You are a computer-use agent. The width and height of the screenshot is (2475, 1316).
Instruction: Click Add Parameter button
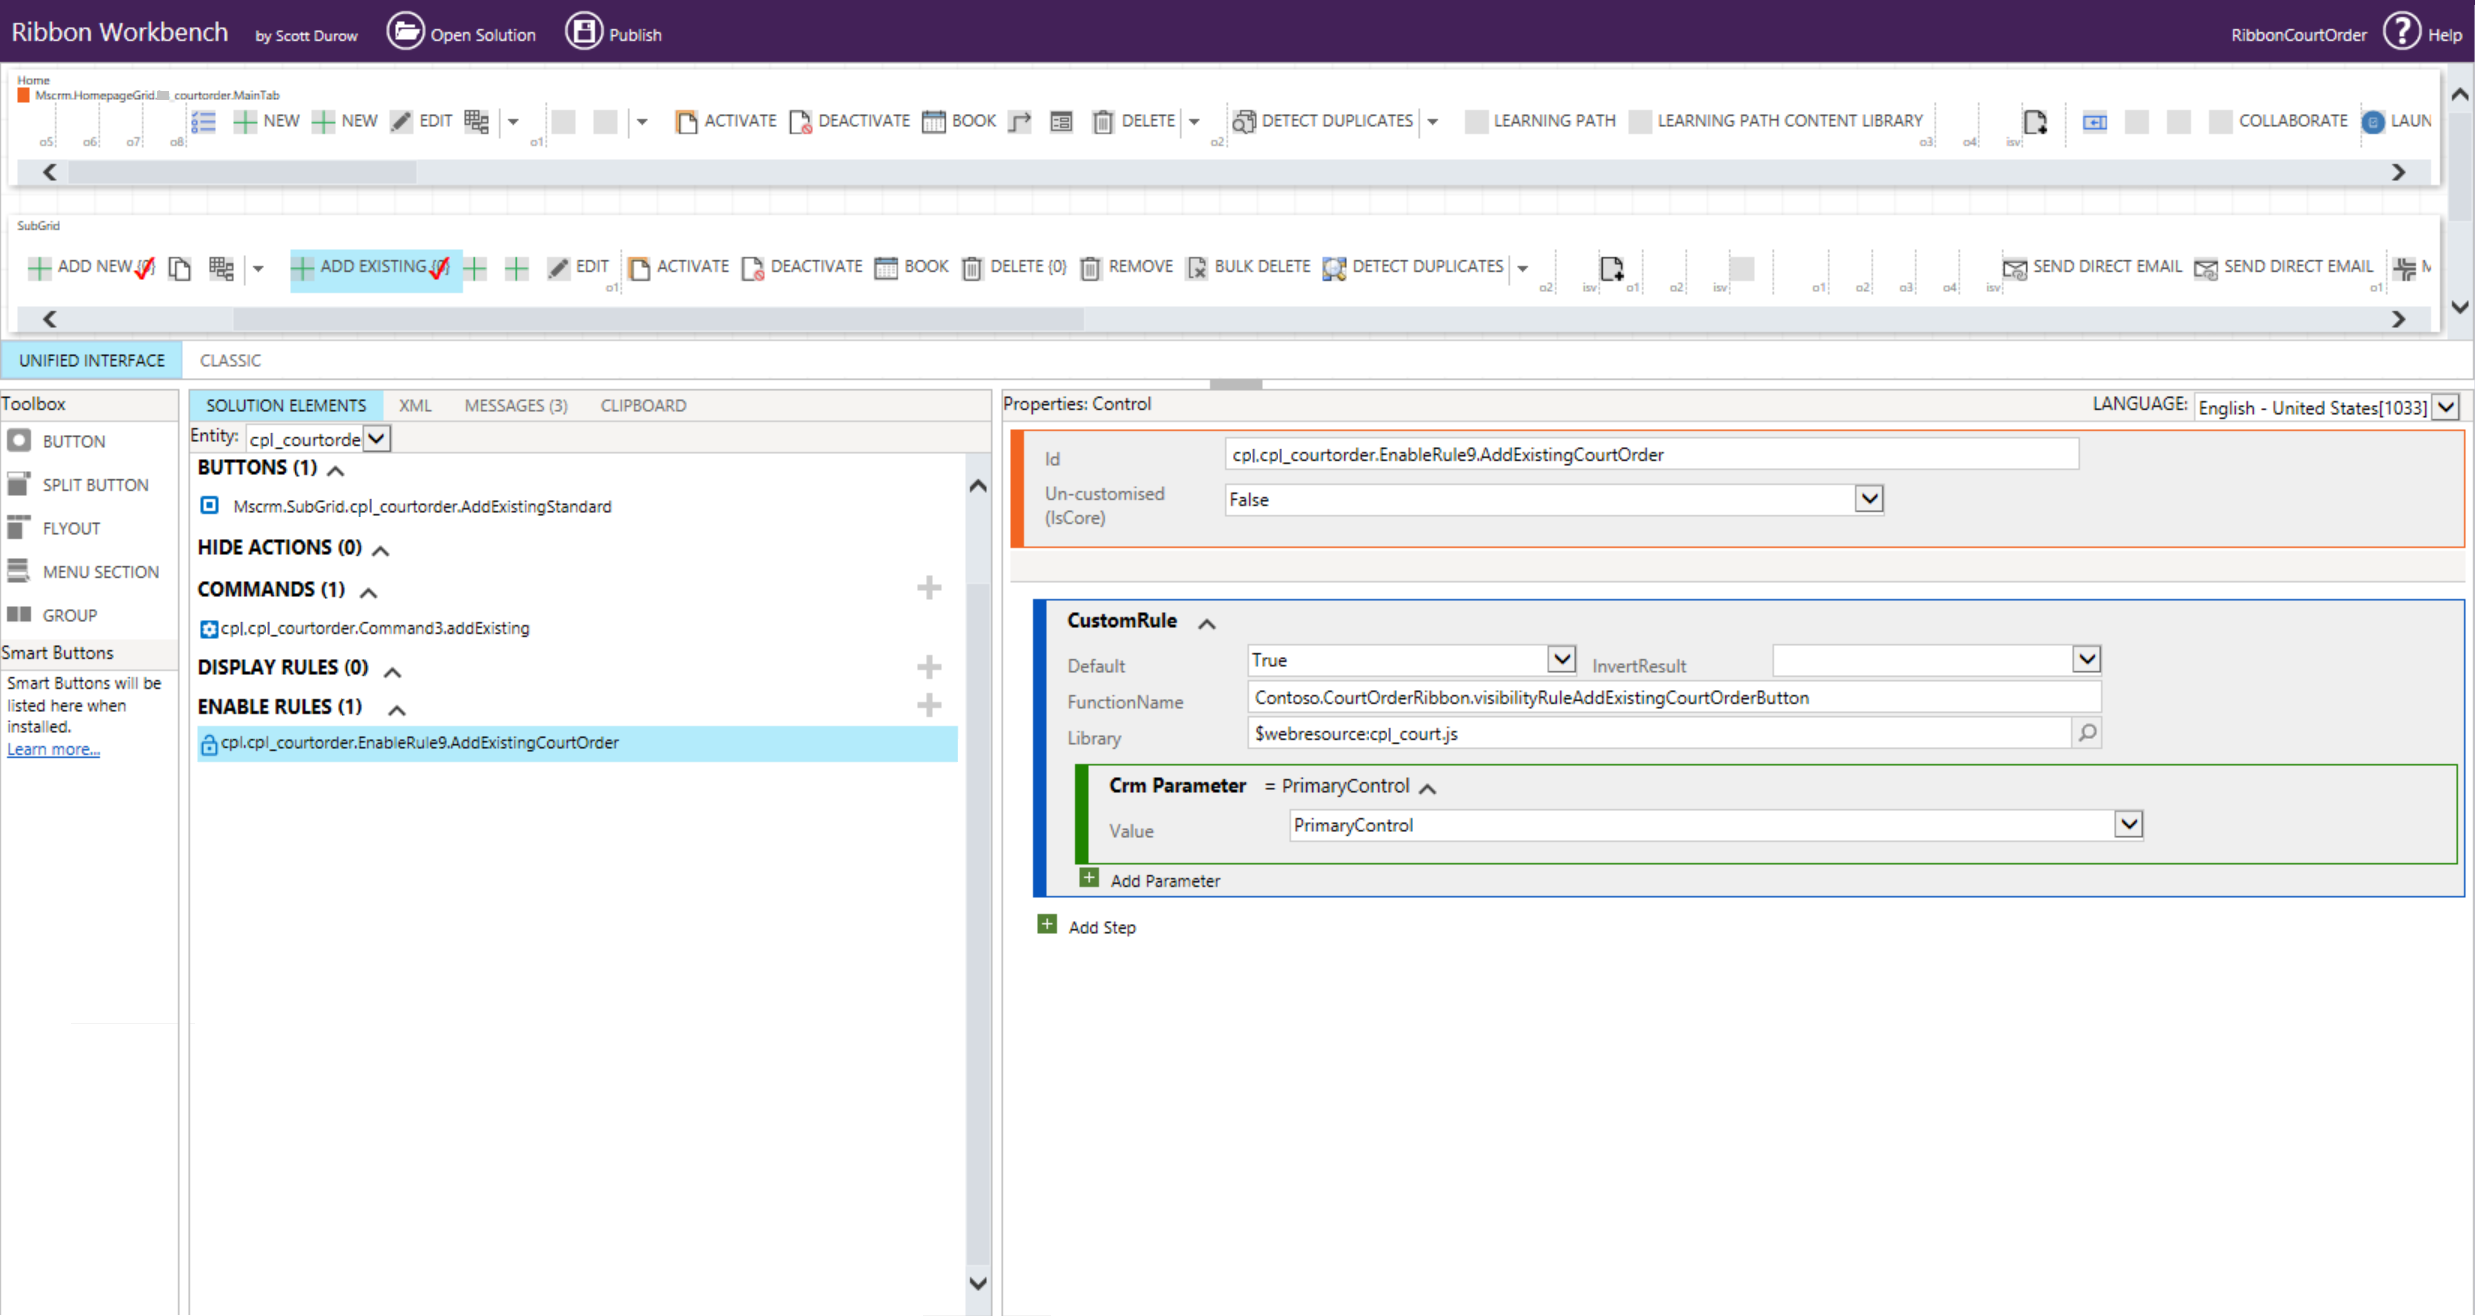tap(1165, 881)
